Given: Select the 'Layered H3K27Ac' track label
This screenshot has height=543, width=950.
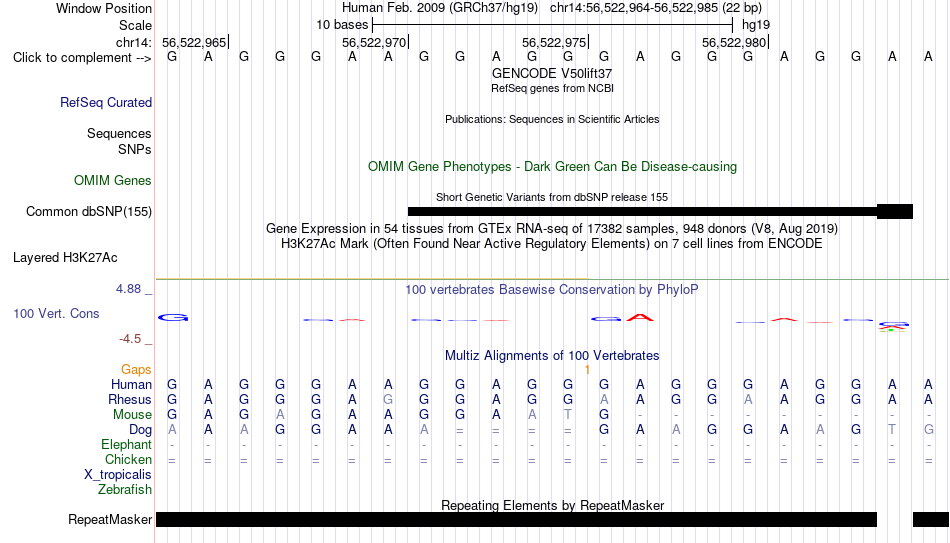Looking at the screenshot, I should click(65, 258).
